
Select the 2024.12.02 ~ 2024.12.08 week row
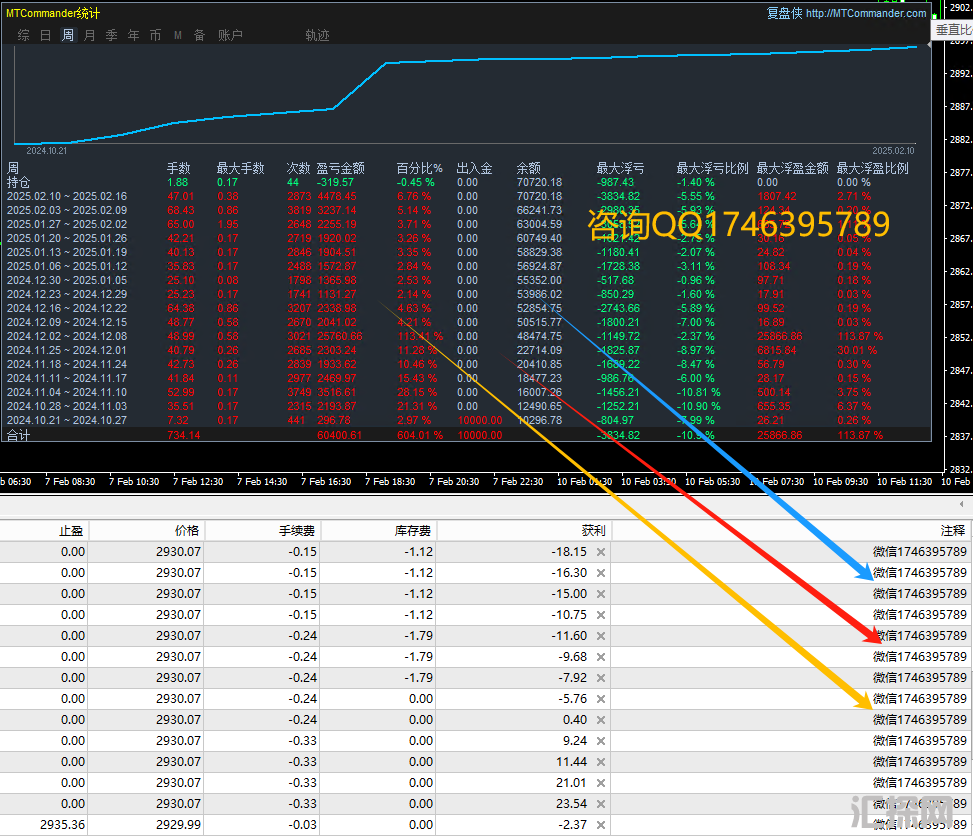coord(67,336)
